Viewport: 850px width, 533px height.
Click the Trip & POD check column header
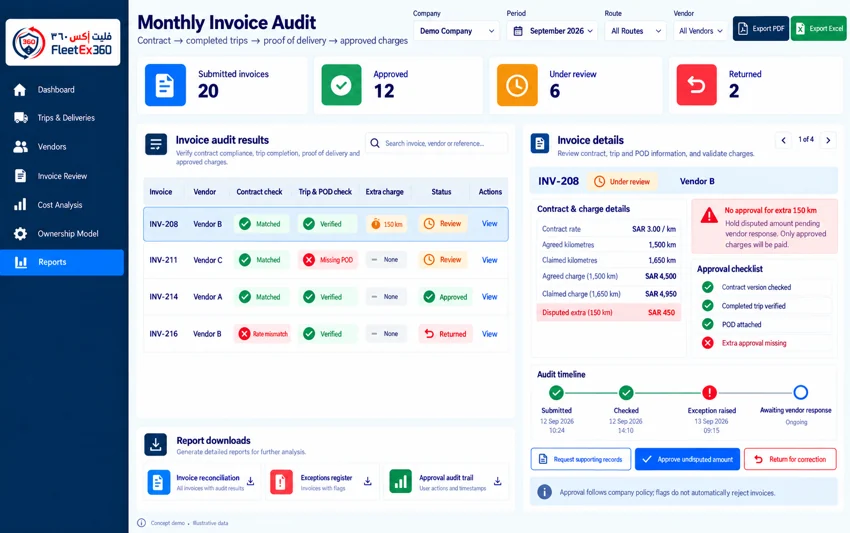click(325, 192)
